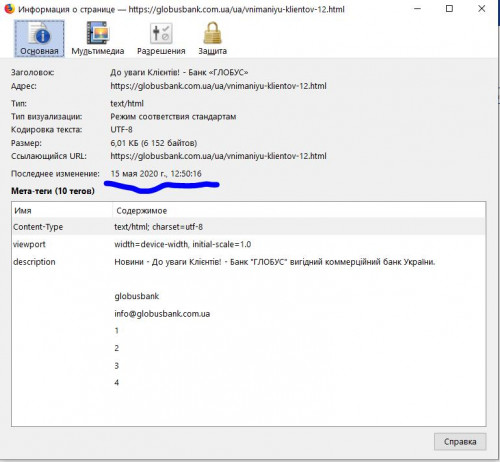Click the Последнее изменение label

(55, 174)
